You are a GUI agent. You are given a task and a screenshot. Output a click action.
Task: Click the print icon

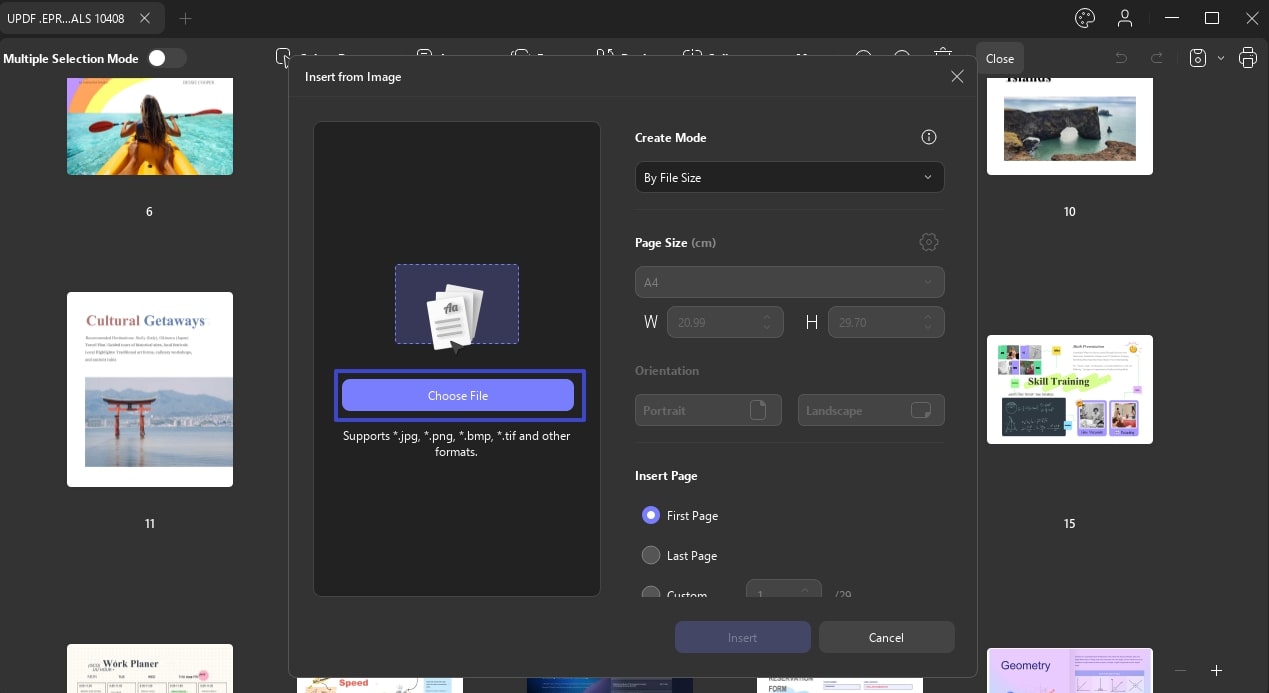[1248, 58]
